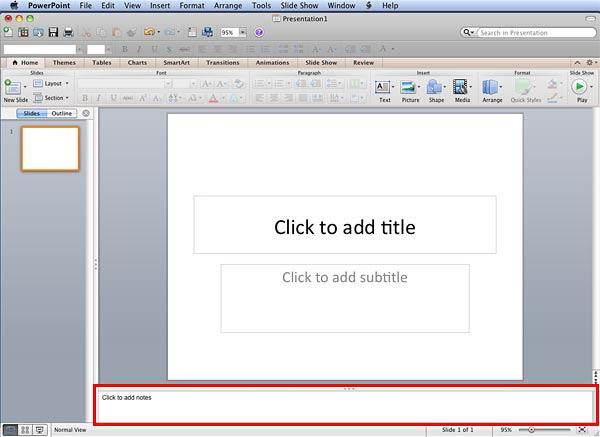
Task: Play the slide show from the ribbon
Action: point(580,89)
